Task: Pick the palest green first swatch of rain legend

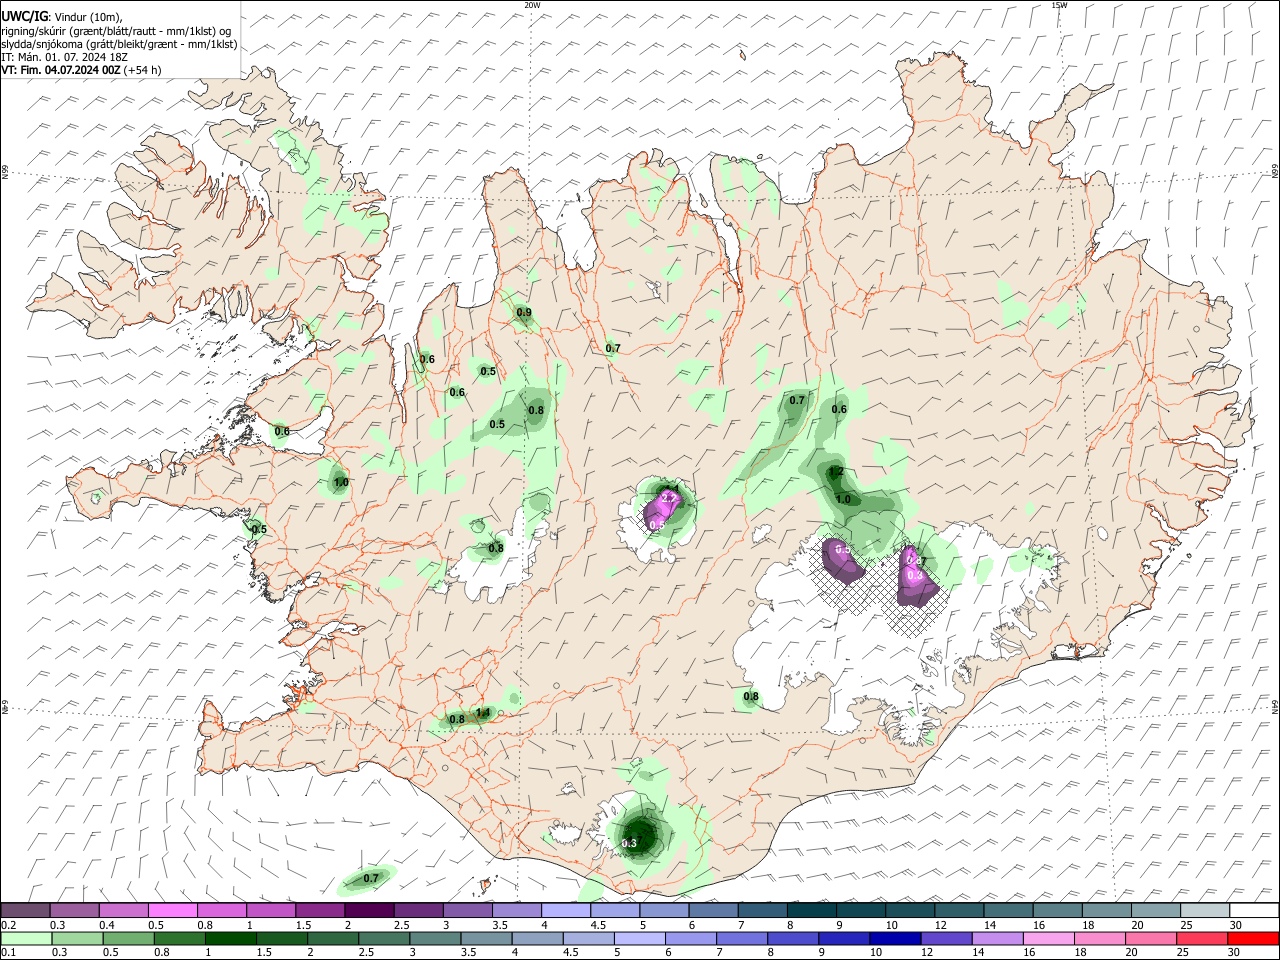Action: point(26,938)
